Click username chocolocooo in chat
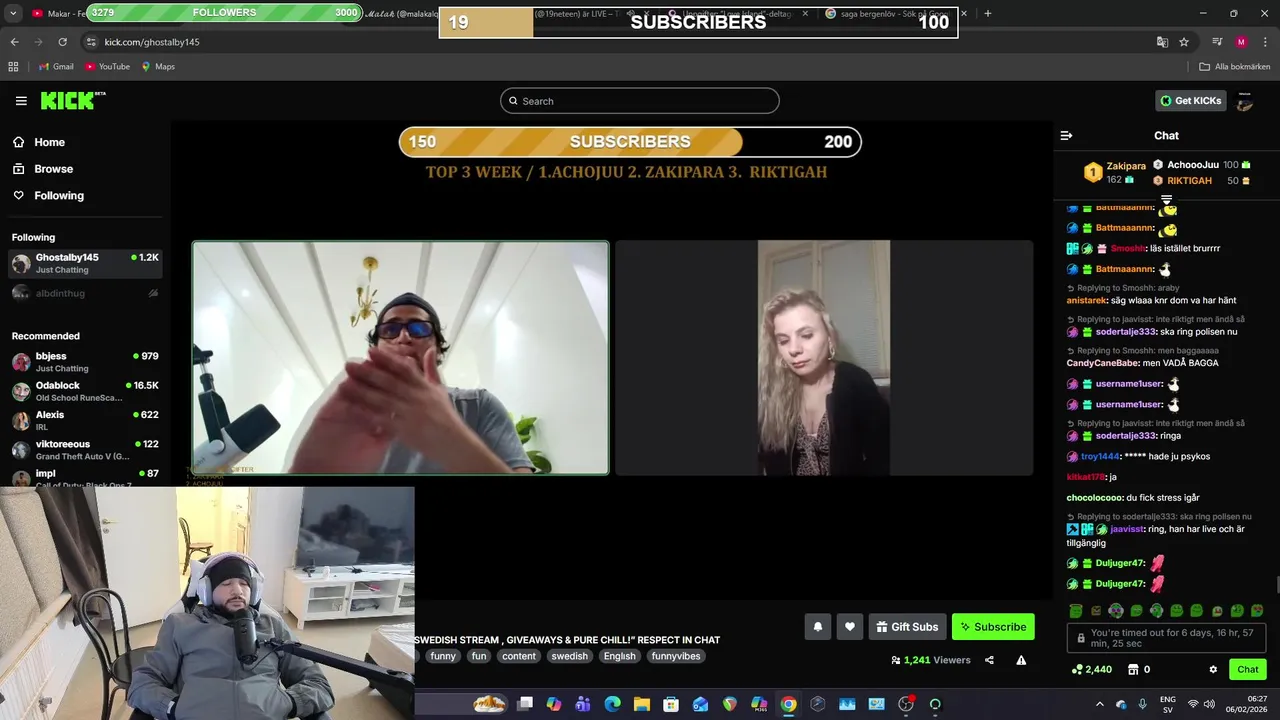Screen dimensions: 1280x720 click(x=1095, y=498)
